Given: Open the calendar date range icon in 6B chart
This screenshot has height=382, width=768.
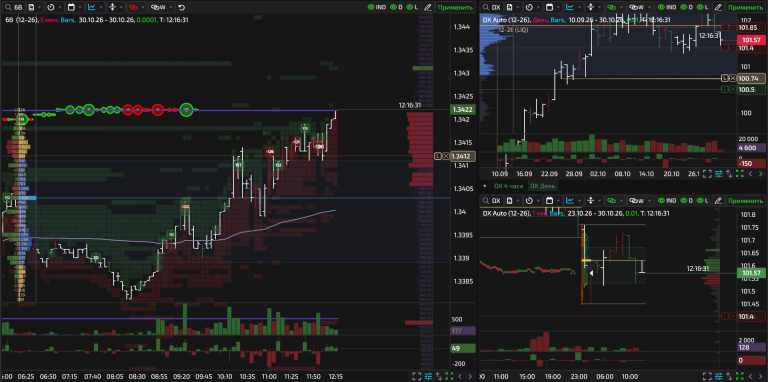Looking at the screenshot, I should coord(71,7).
